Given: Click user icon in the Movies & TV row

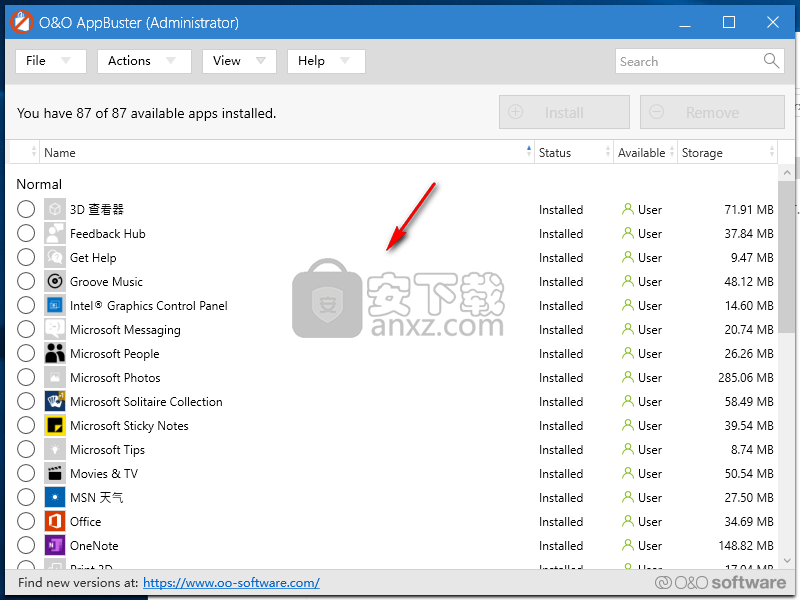Looking at the screenshot, I should 628,473.
